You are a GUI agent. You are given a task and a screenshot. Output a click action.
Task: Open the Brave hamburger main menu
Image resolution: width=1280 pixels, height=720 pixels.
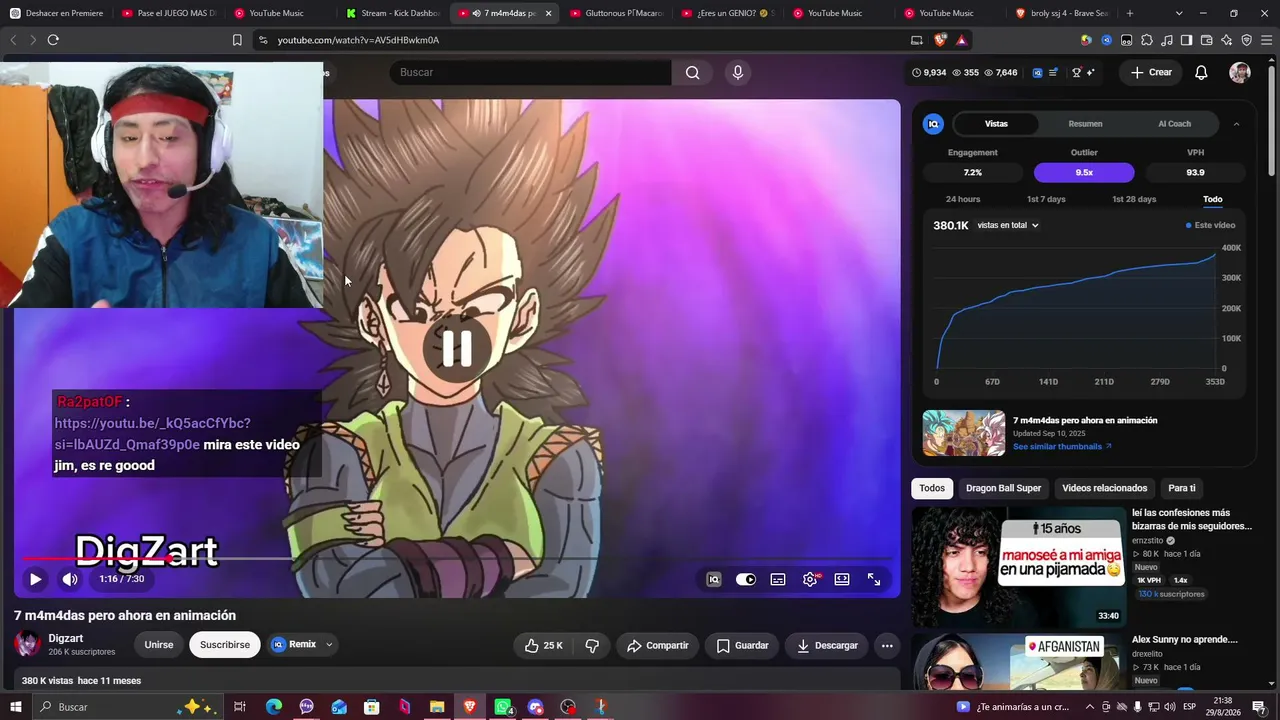[x=1267, y=40]
